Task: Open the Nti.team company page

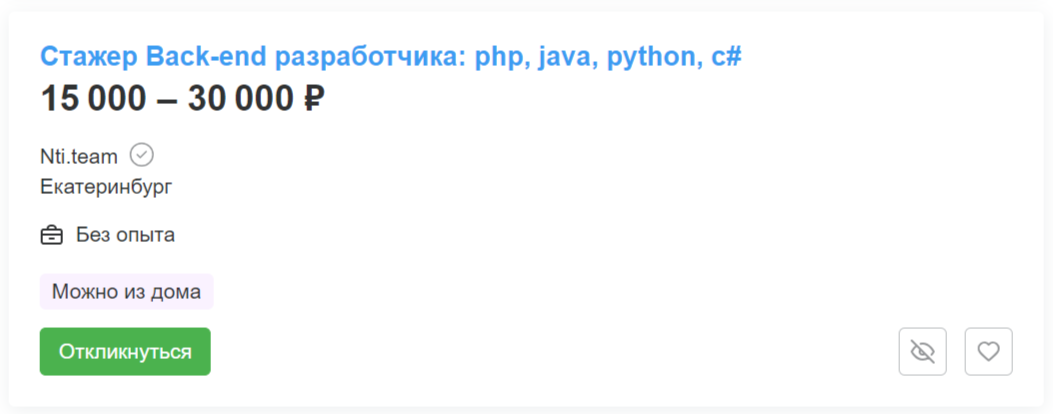Action: click(x=79, y=157)
